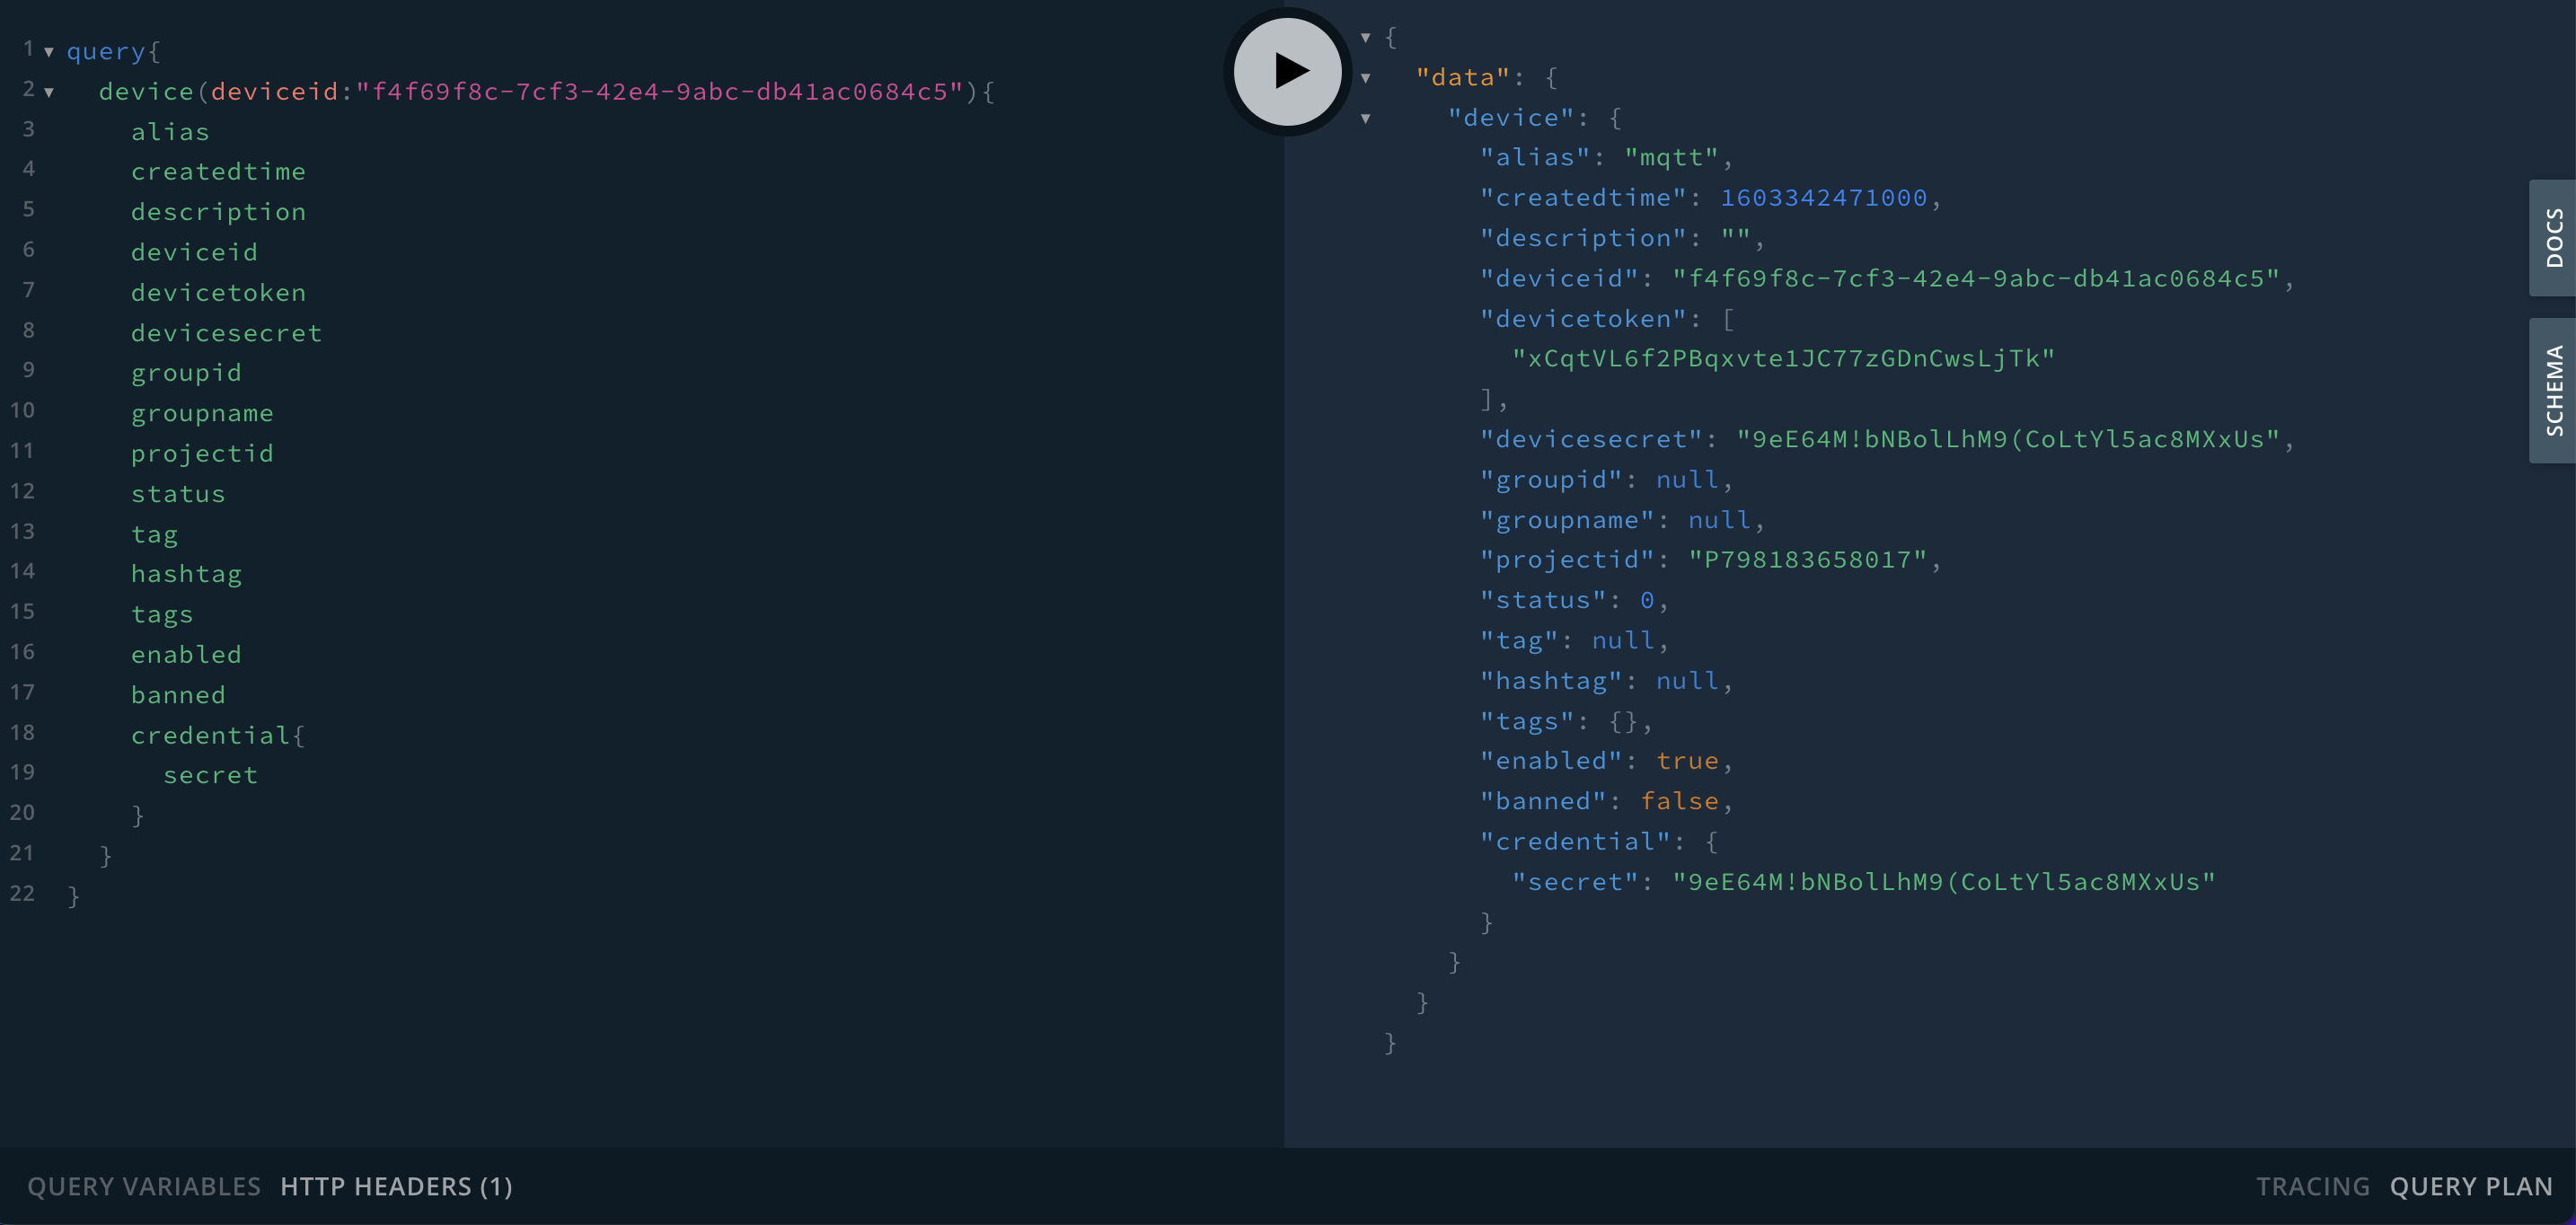Screen dimensions: 2576x1225
Task: Click the tag field on line 13
Action: [x=154, y=534]
